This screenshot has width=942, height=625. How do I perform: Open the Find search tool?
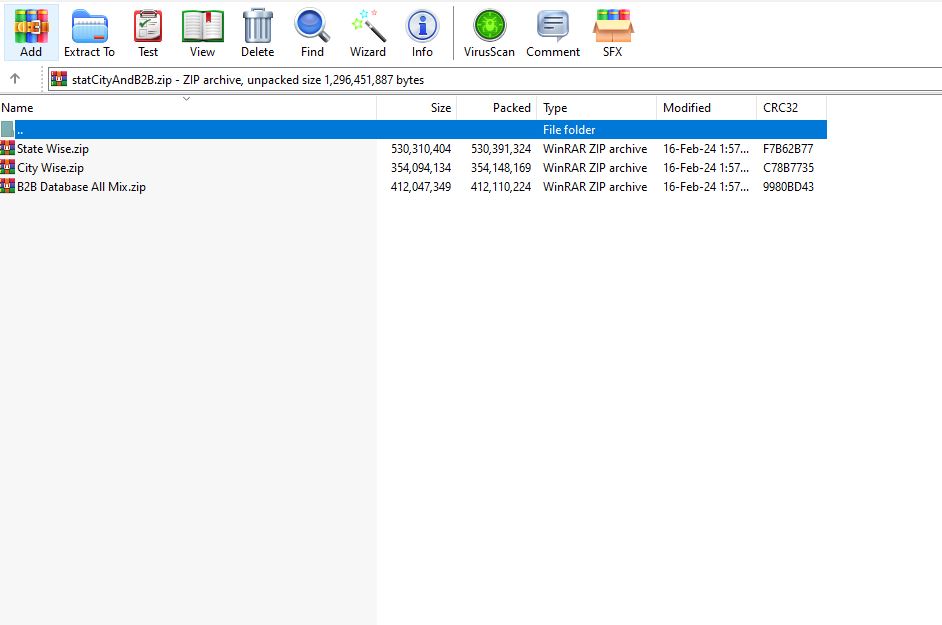pos(312,32)
